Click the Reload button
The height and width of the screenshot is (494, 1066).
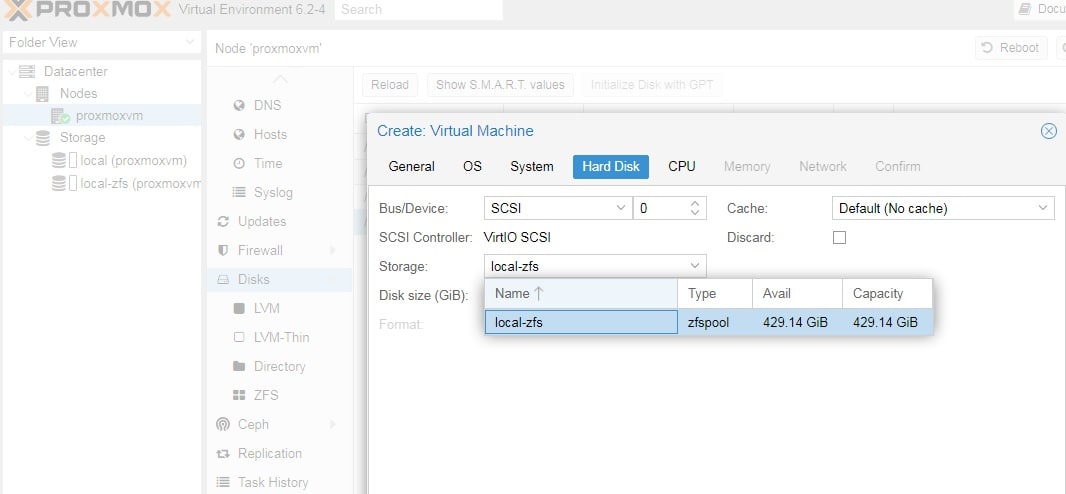coord(390,85)
